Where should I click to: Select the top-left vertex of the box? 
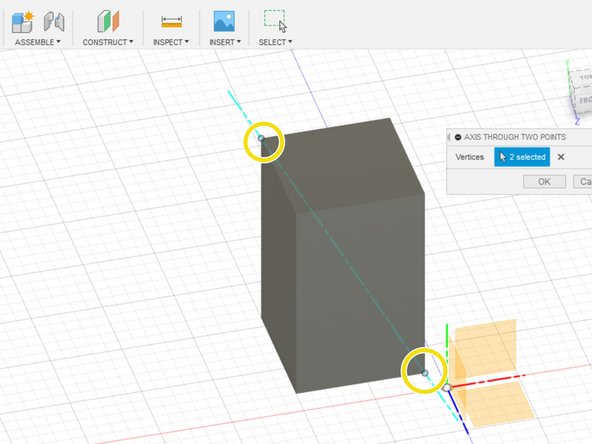coord(261,139)
